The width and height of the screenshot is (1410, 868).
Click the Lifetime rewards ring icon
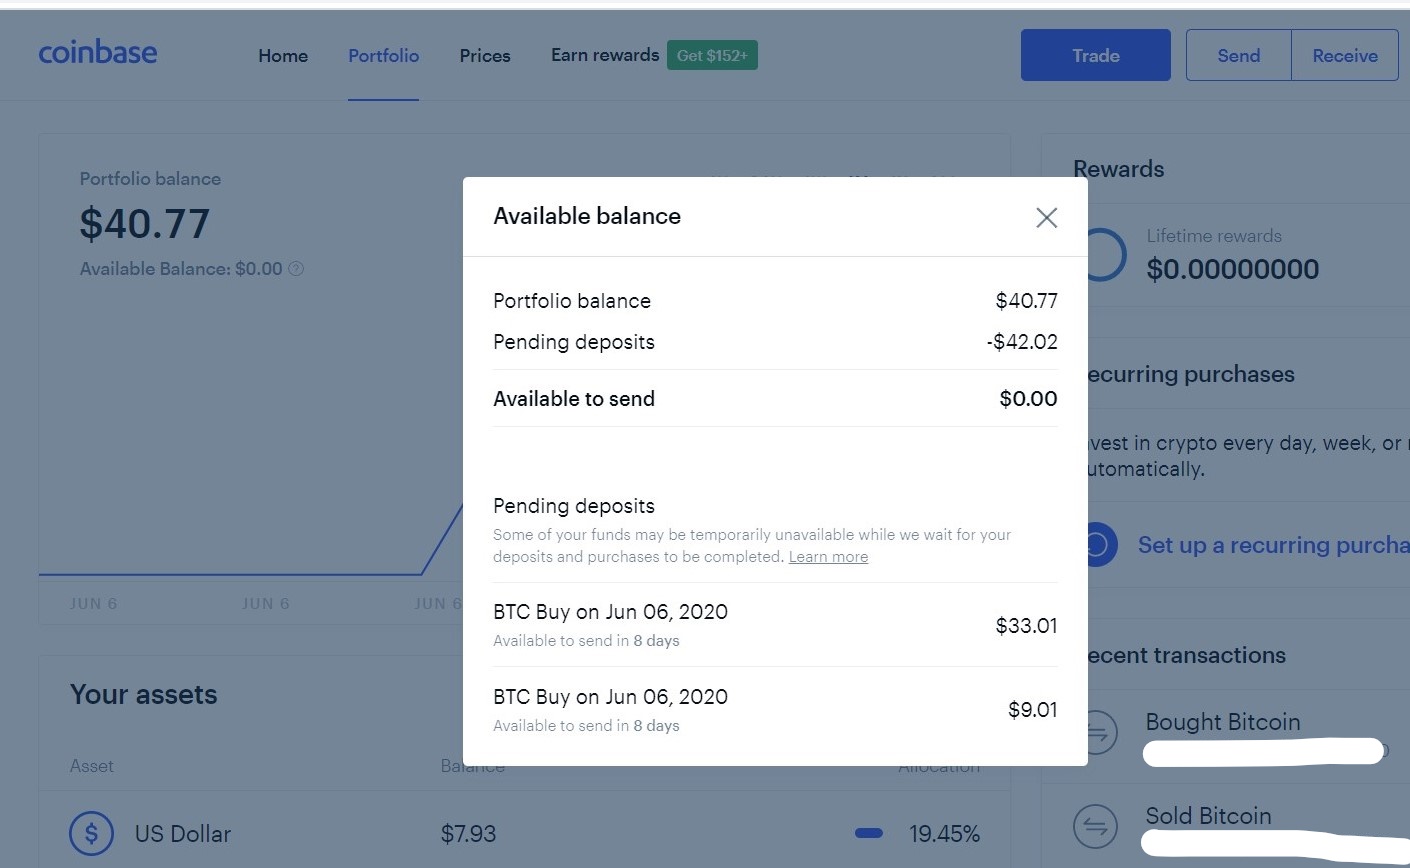(x=1105, y=254)
